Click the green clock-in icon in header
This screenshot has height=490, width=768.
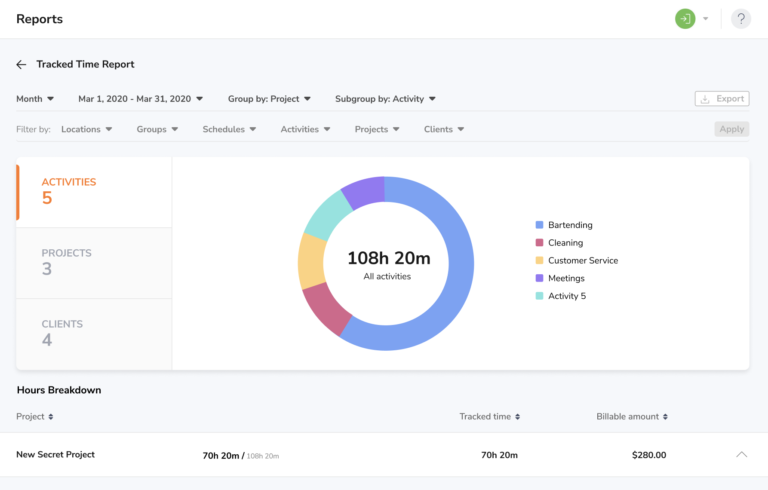(x=685, y=18)
